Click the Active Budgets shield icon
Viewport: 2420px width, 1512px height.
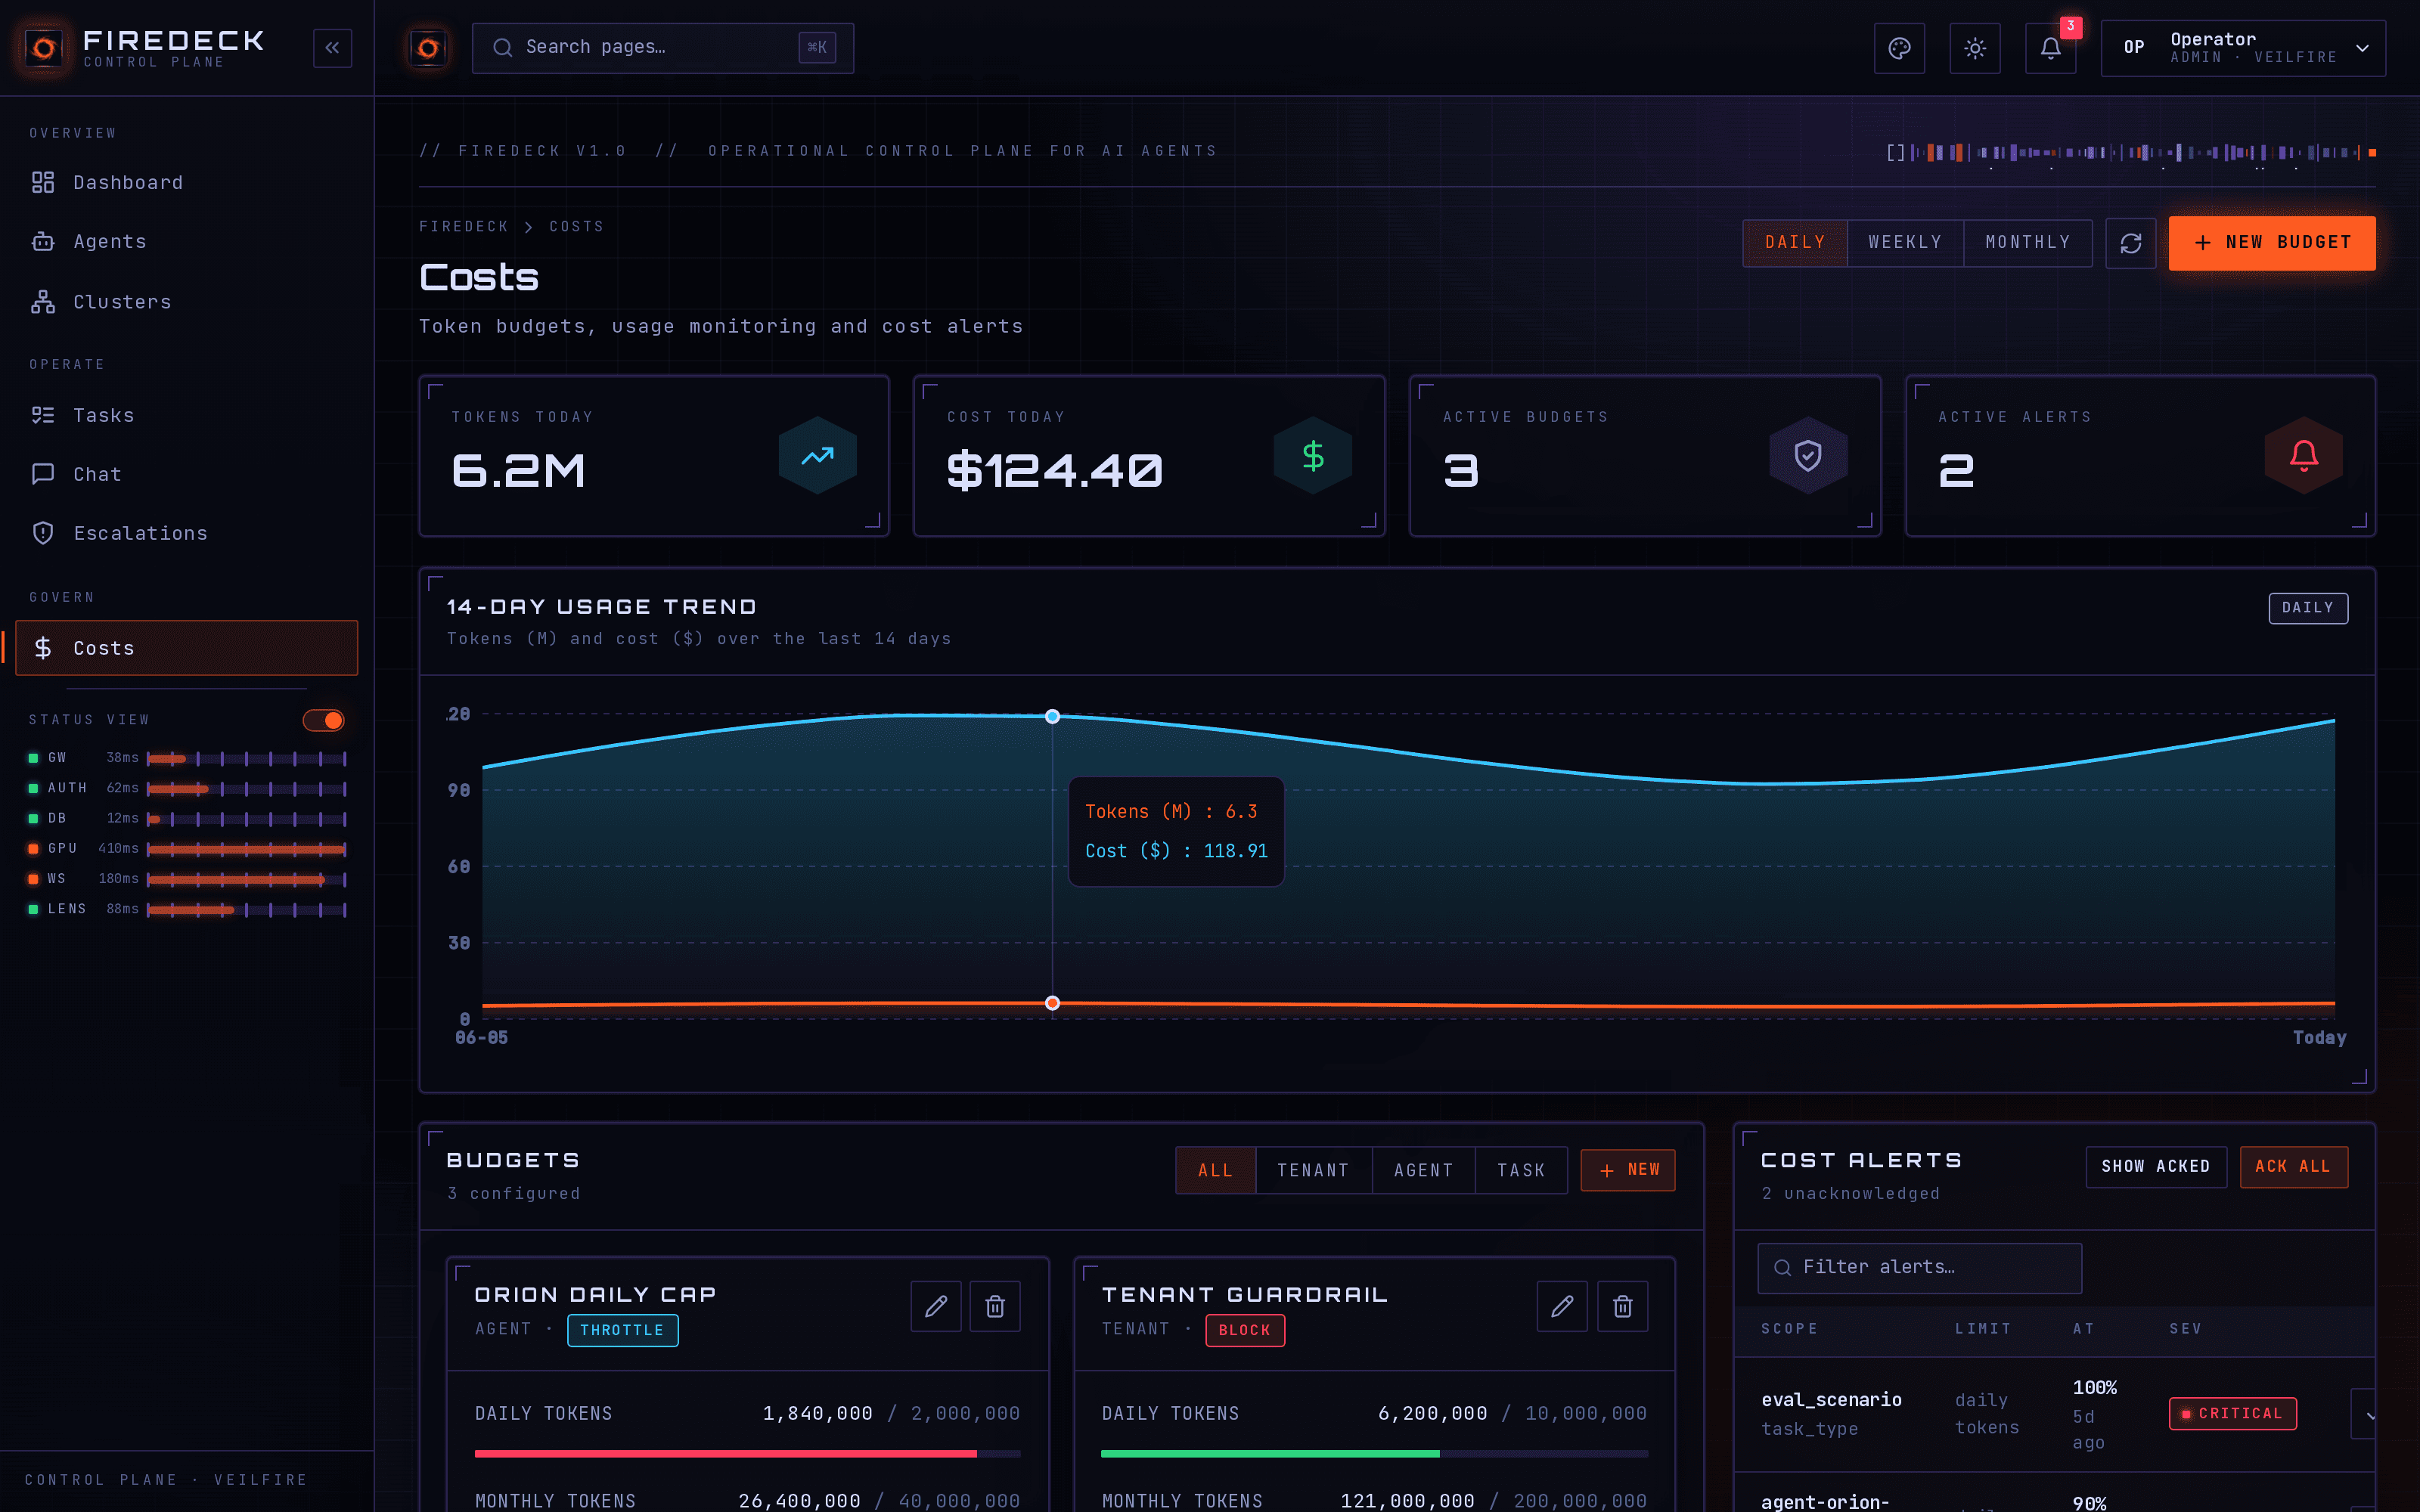click(1808, 456)
